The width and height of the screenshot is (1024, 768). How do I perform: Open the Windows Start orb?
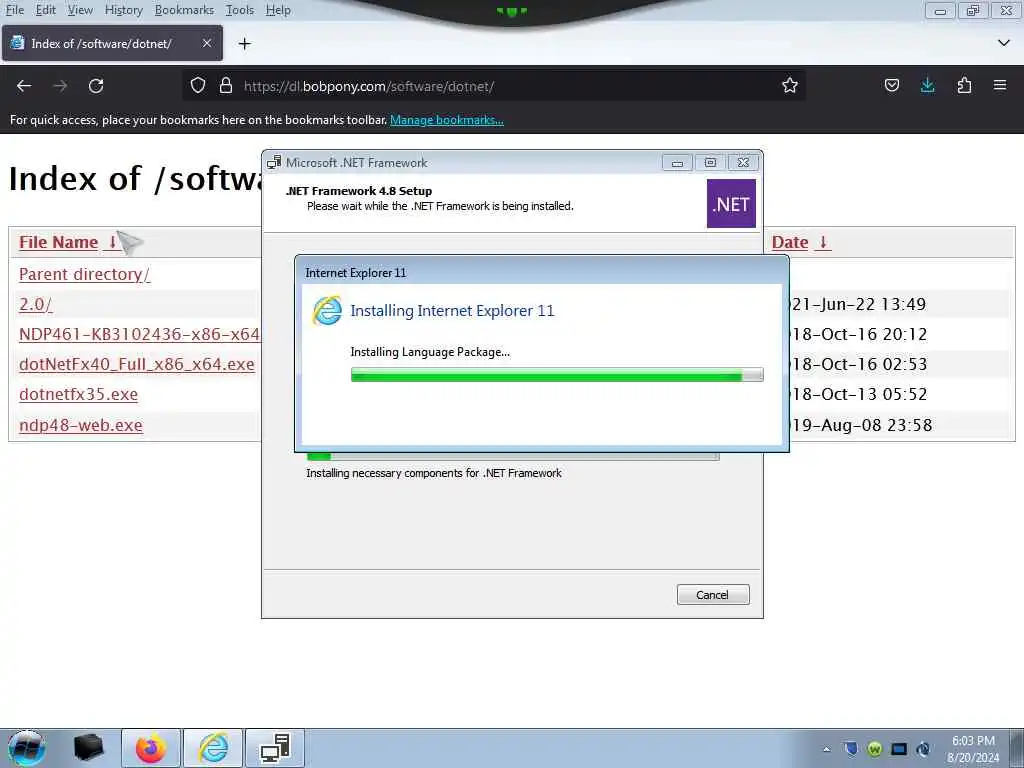(27, 748)
